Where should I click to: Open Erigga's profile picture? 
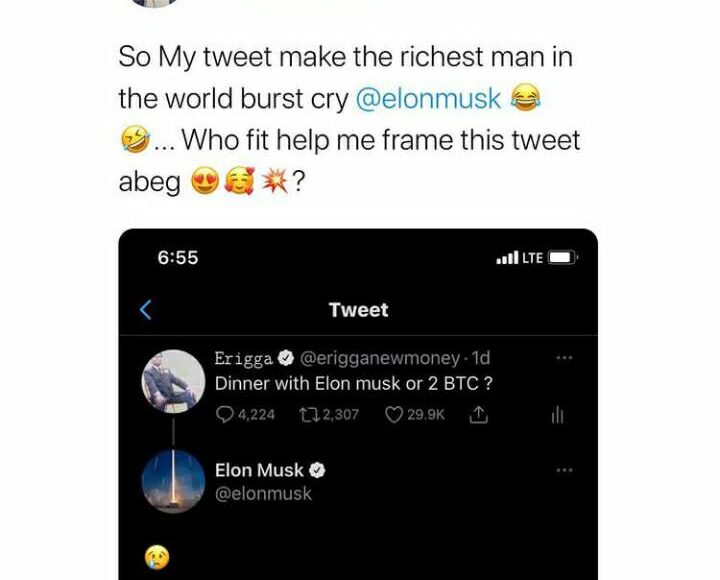point(174,381)
